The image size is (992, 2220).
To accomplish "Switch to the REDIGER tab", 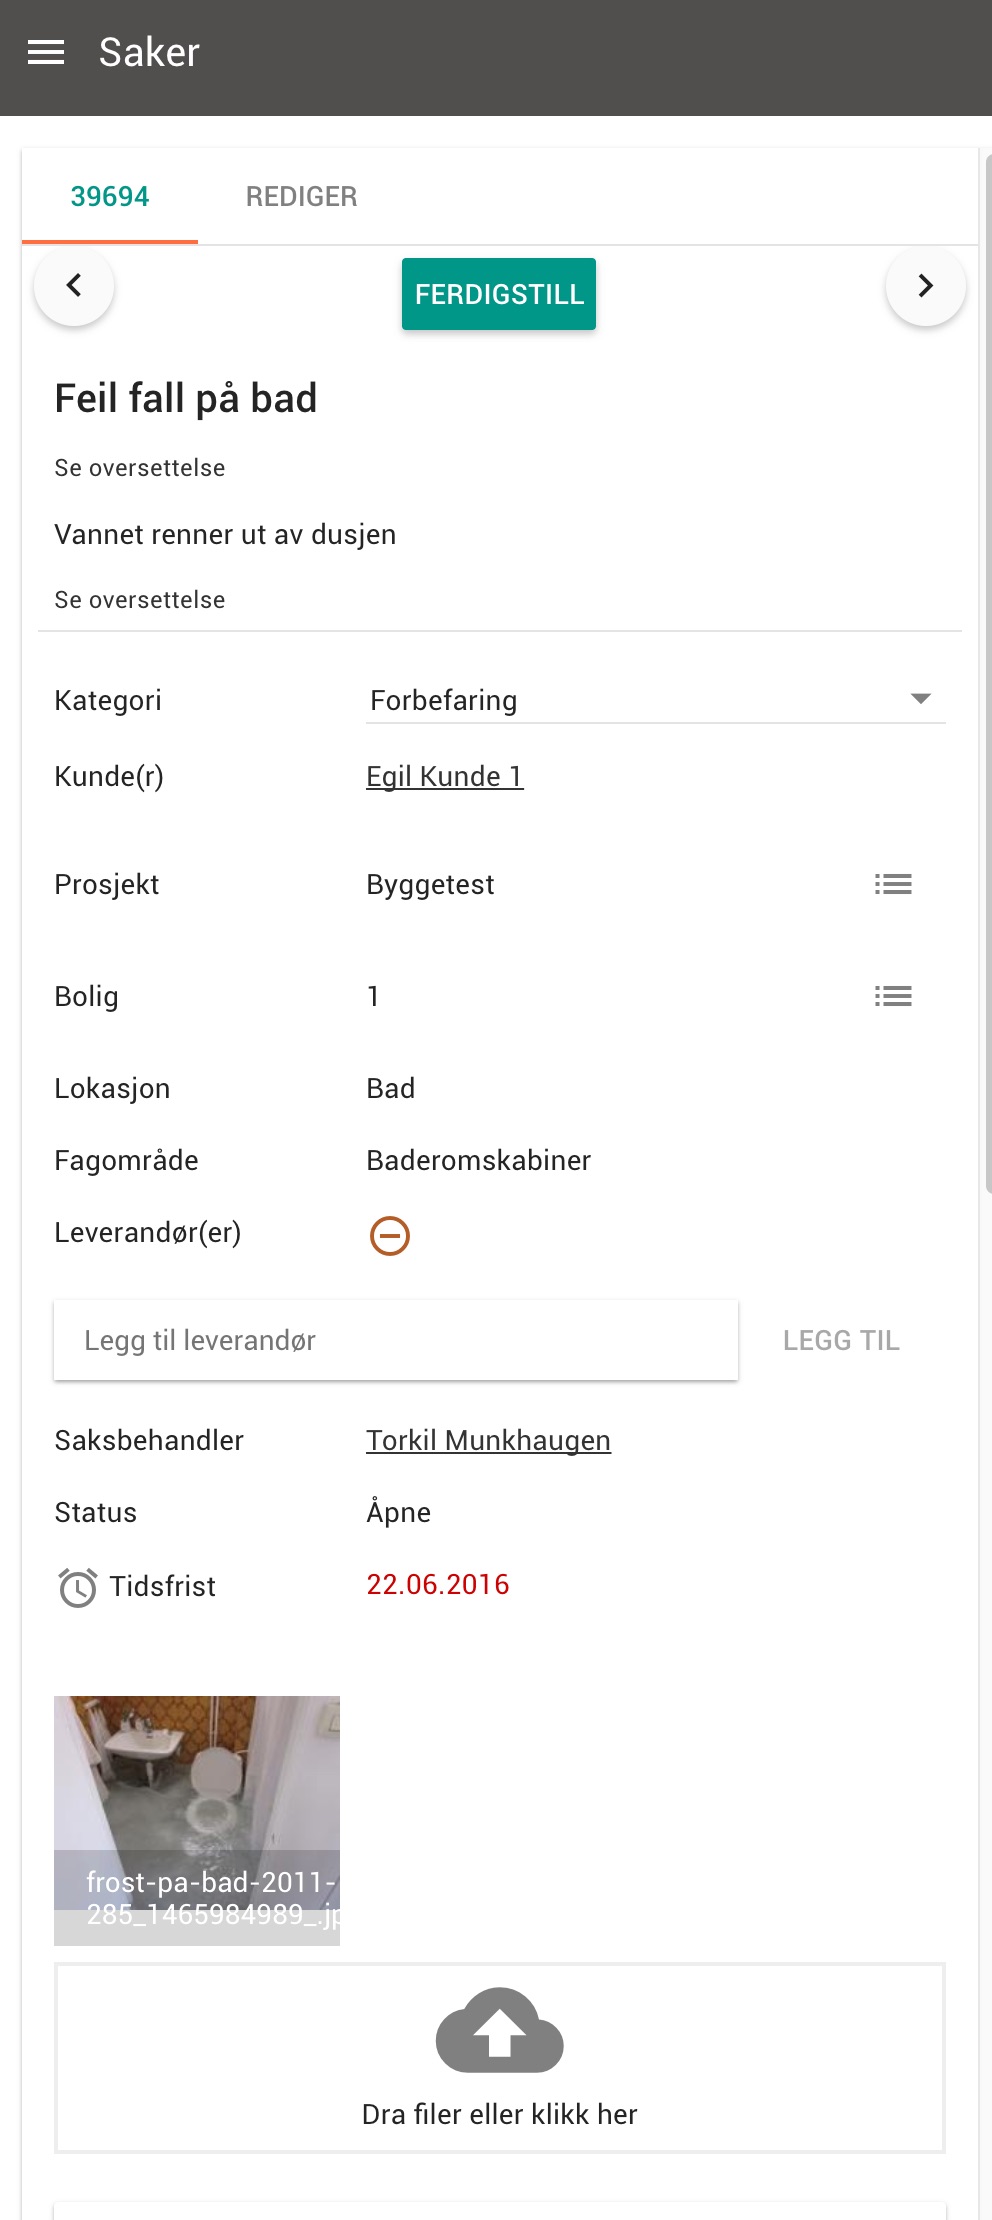I will tap(302, 196).
